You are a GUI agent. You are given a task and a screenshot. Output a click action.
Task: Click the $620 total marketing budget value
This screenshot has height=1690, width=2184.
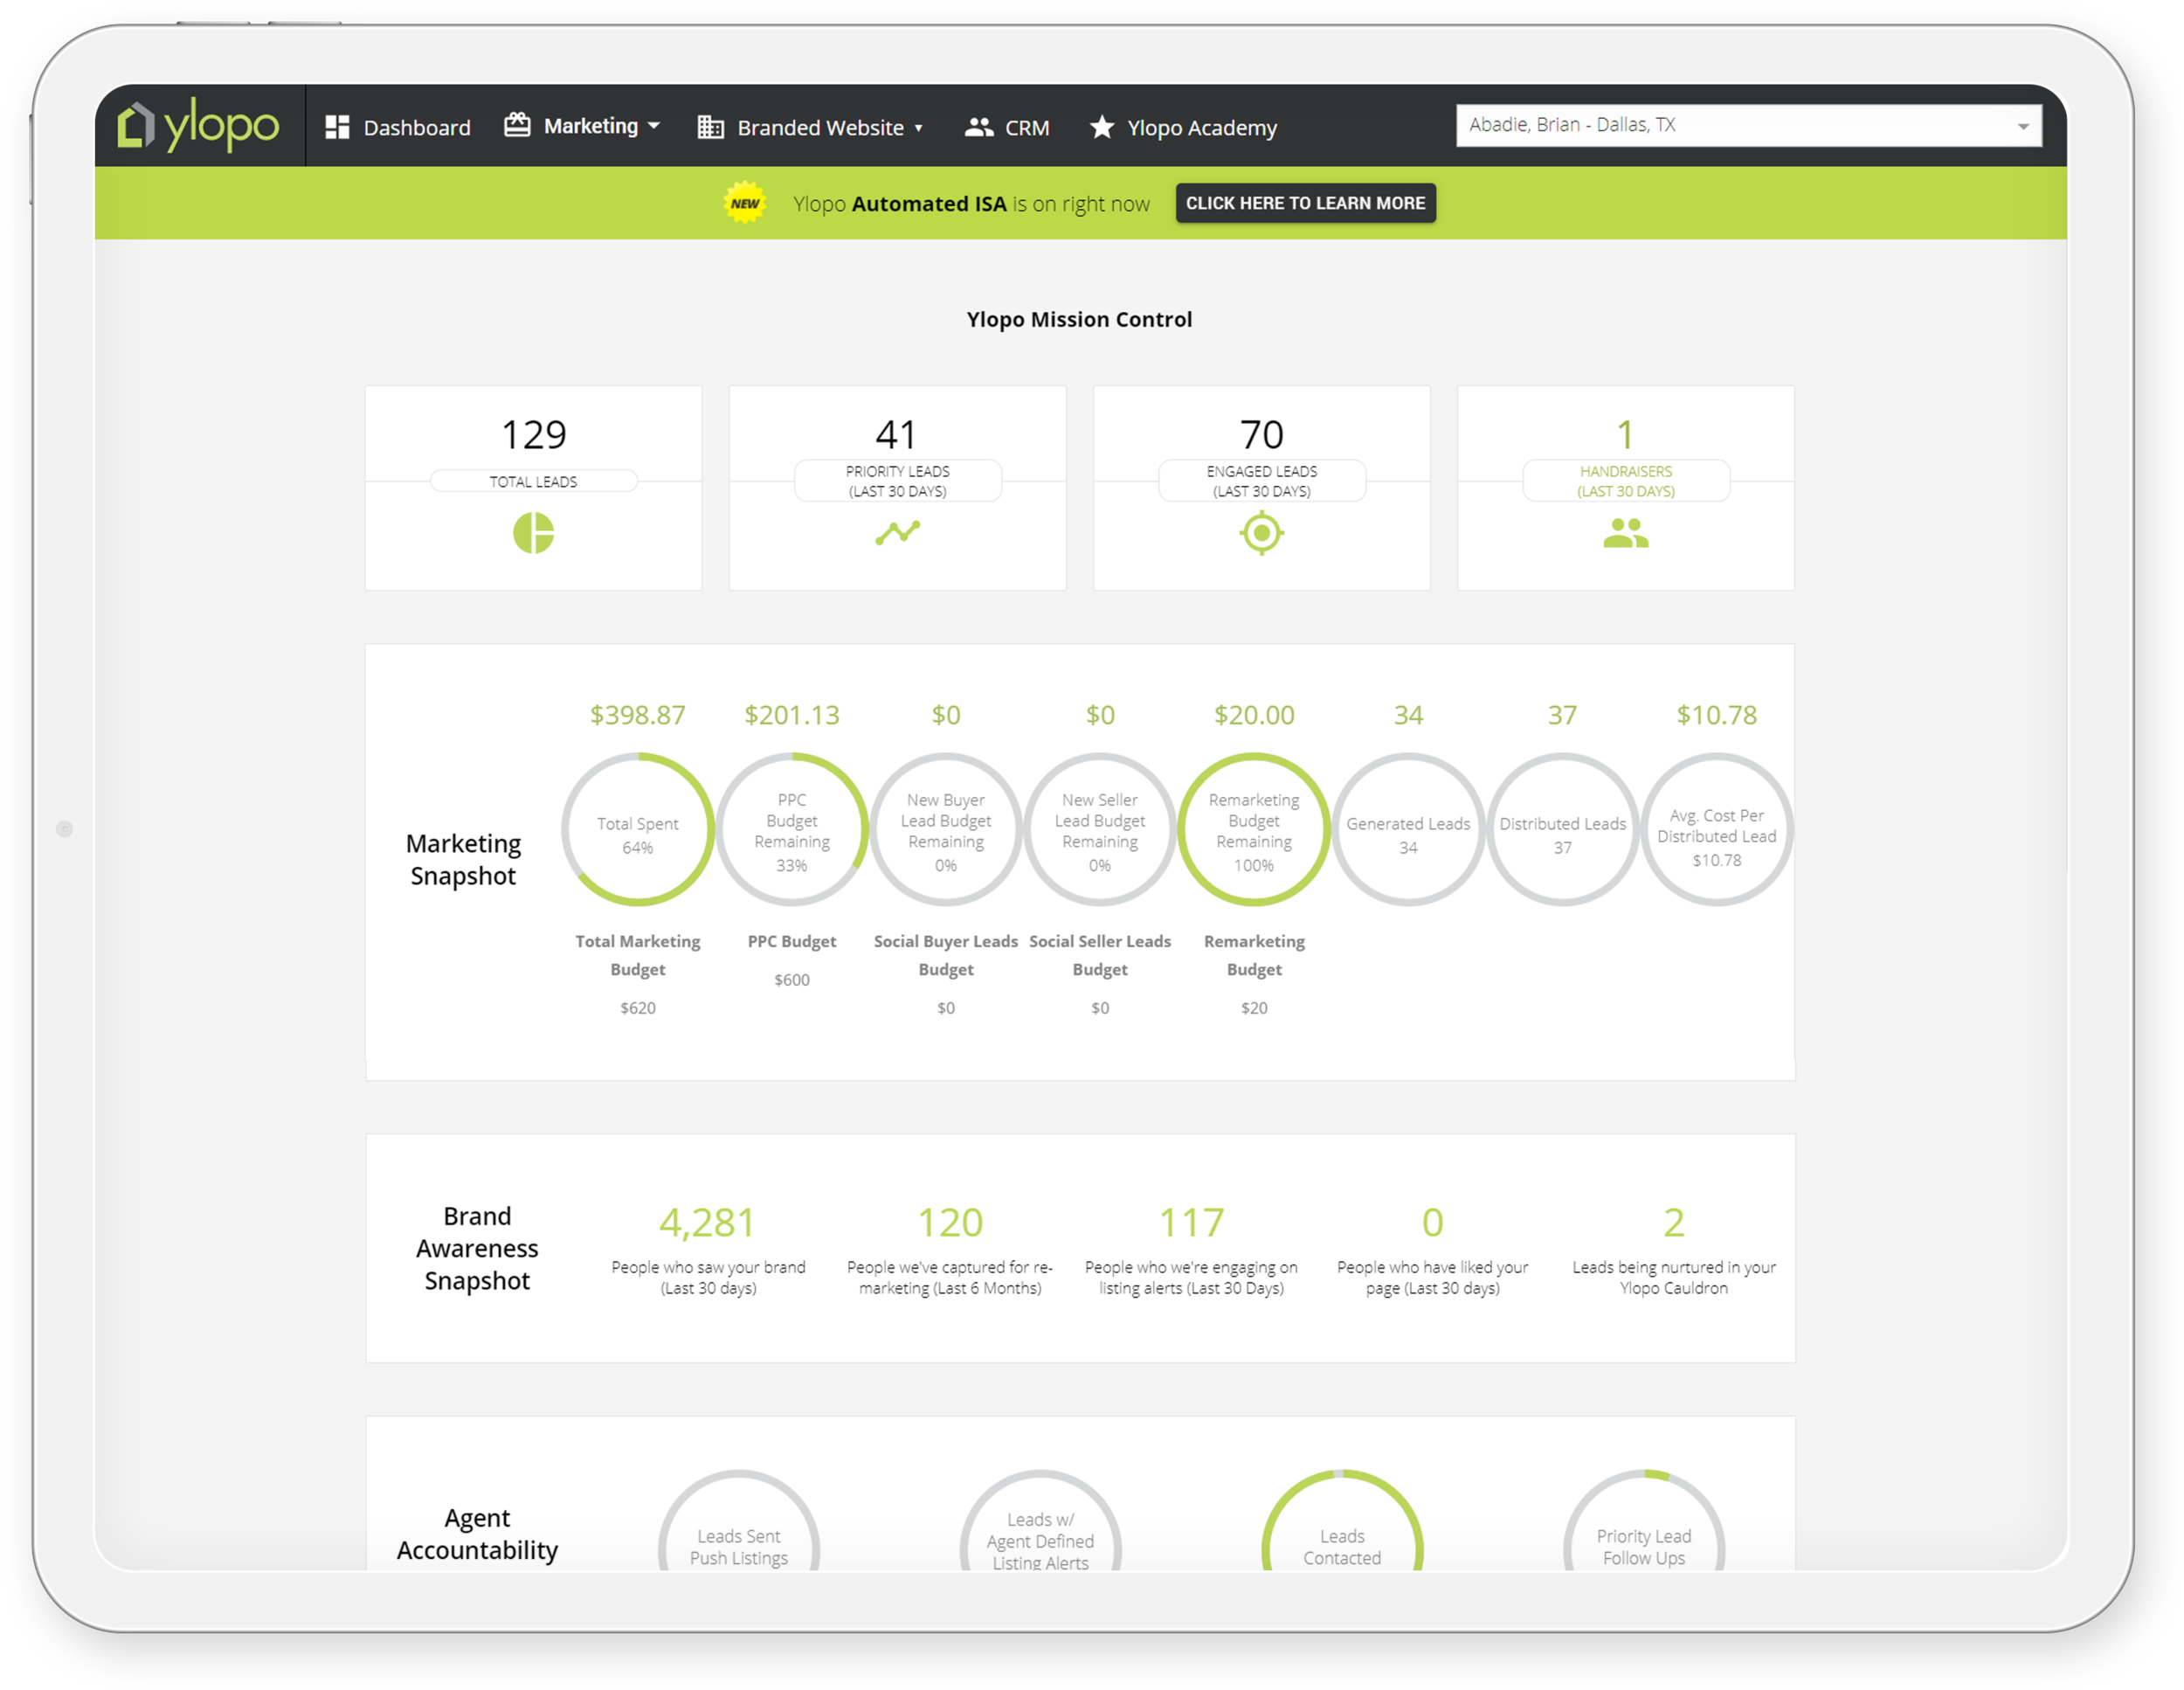638,1008
